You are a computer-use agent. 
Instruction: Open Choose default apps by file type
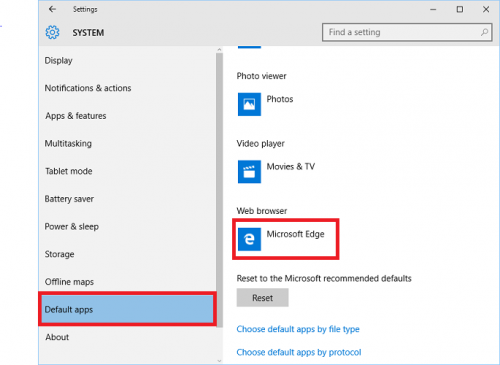(x=298, y=329)
